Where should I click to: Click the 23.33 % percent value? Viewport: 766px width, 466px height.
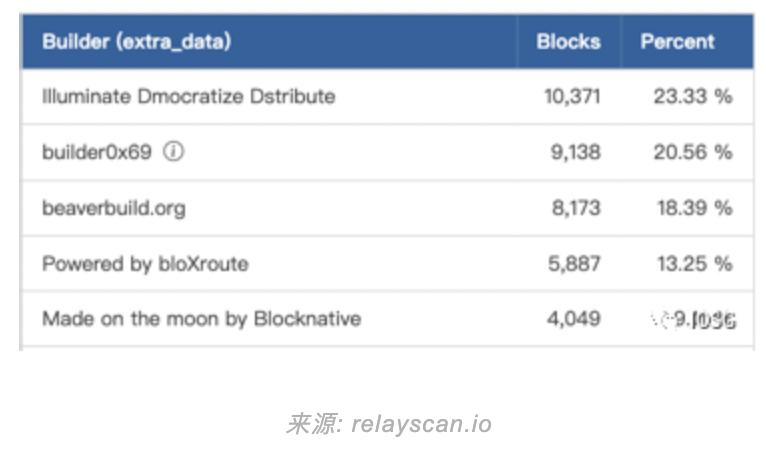tap(692, 97)
